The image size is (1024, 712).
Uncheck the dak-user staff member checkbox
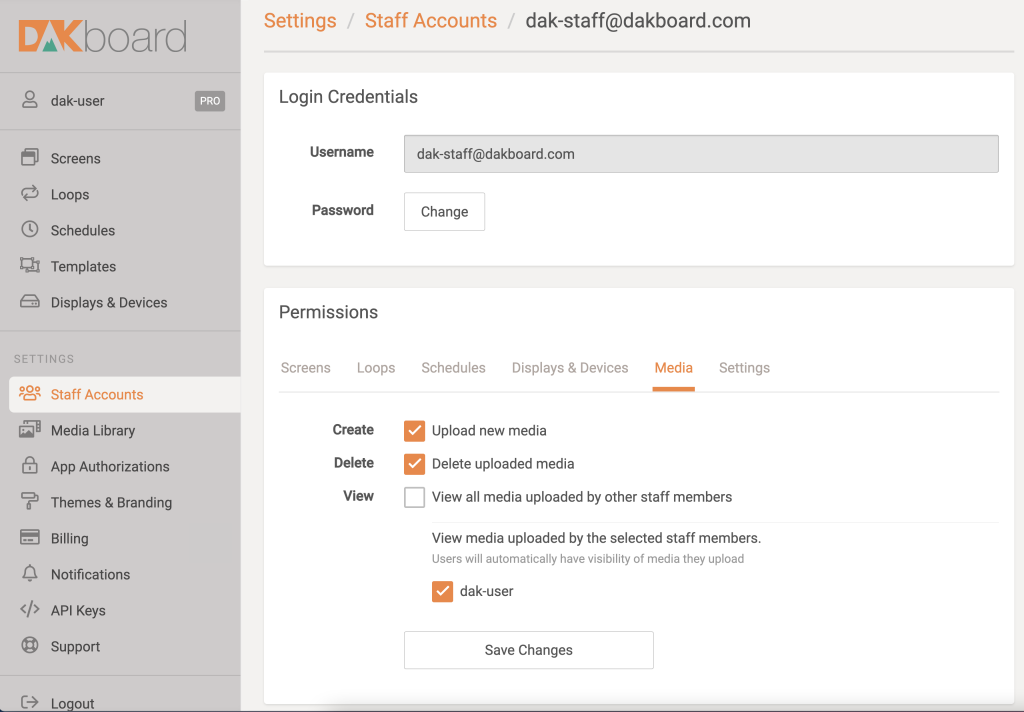click(x=442, y=591)
